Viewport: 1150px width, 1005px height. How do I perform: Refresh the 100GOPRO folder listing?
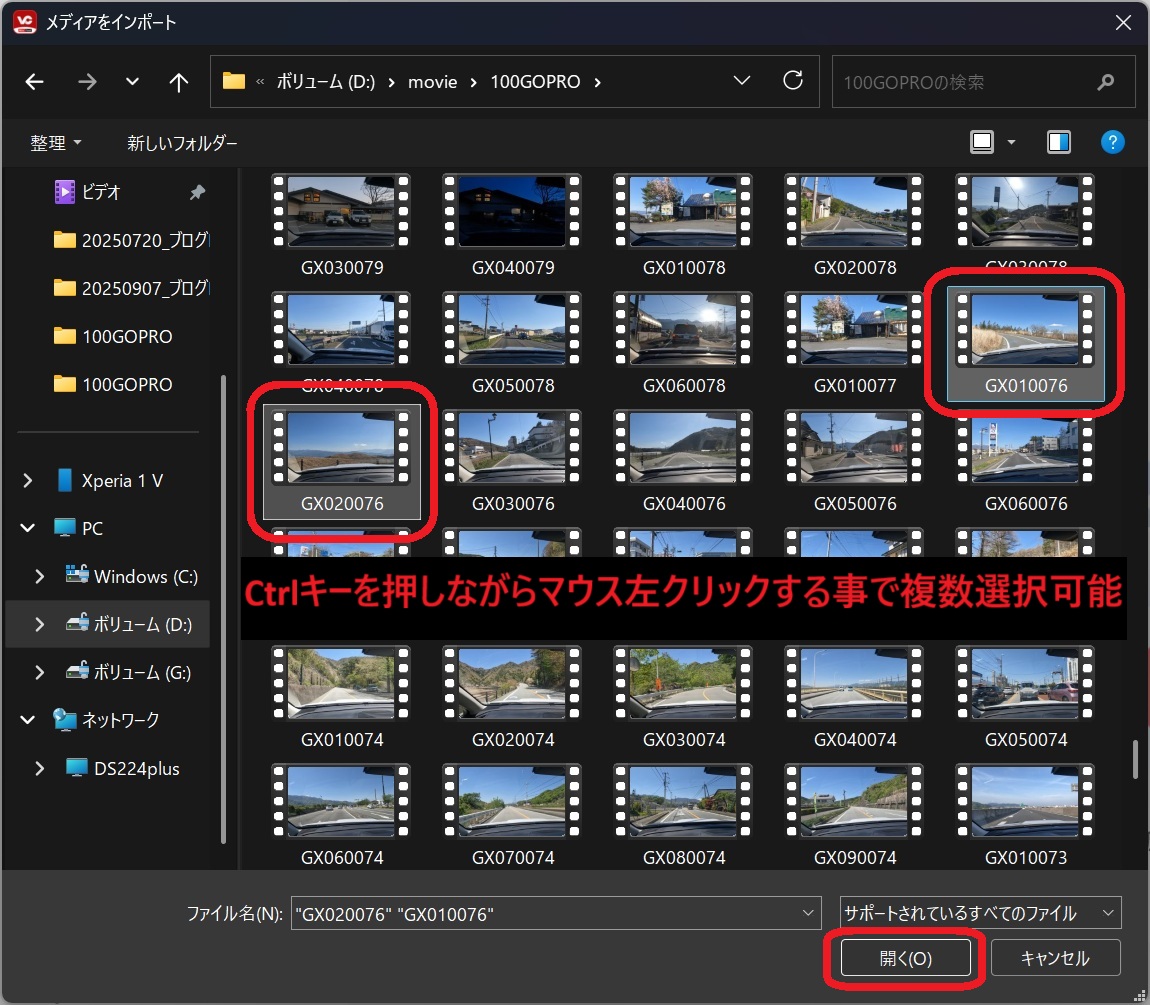(793, 81)
